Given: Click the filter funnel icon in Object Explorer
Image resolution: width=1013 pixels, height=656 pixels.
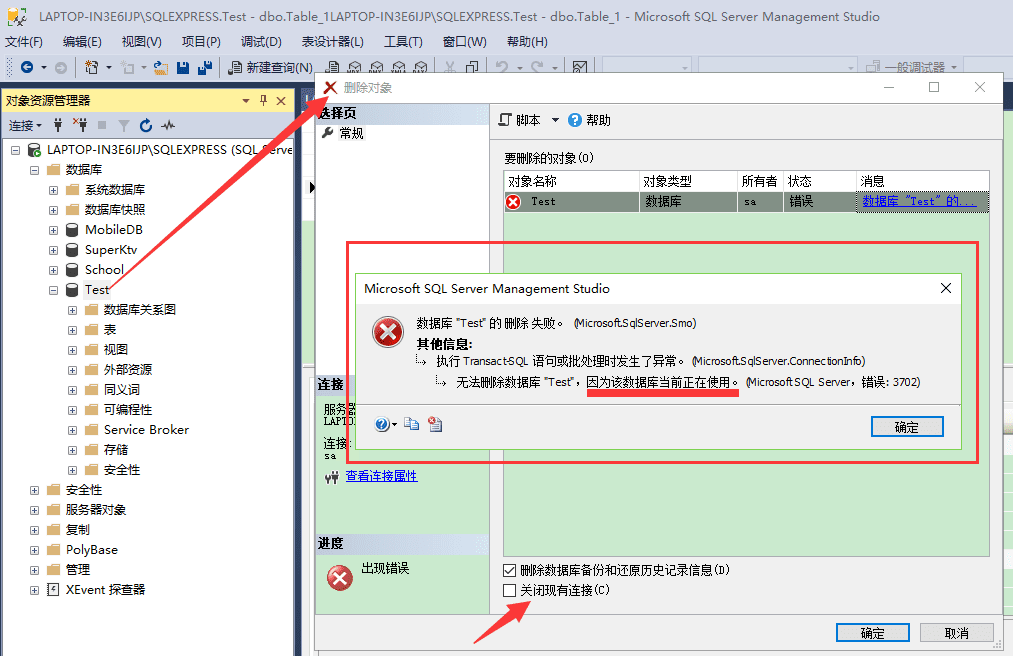Looking at the screenshot, I should pos(124,125).
